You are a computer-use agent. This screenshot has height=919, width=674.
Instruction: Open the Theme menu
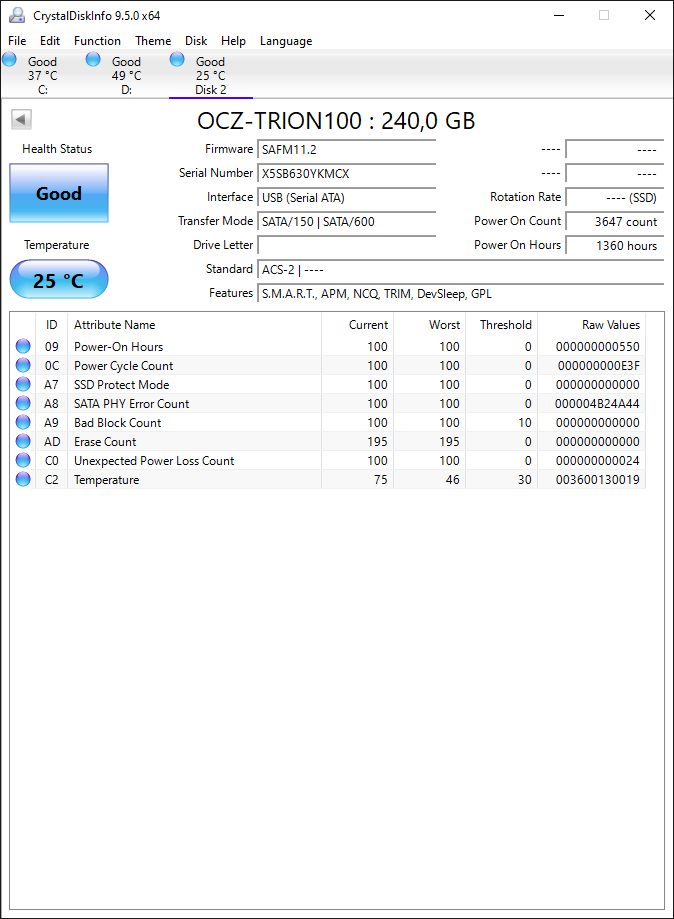pos(153,40)
